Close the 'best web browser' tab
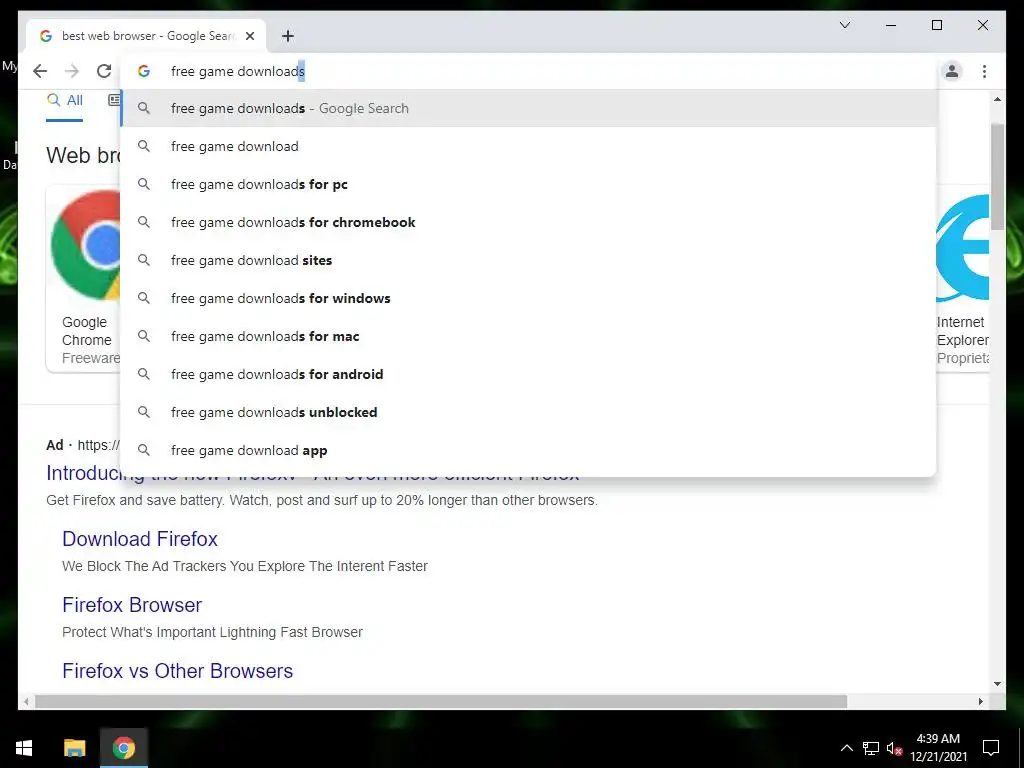The width and height of the screenshot is (1024, 768). point(249,36)
